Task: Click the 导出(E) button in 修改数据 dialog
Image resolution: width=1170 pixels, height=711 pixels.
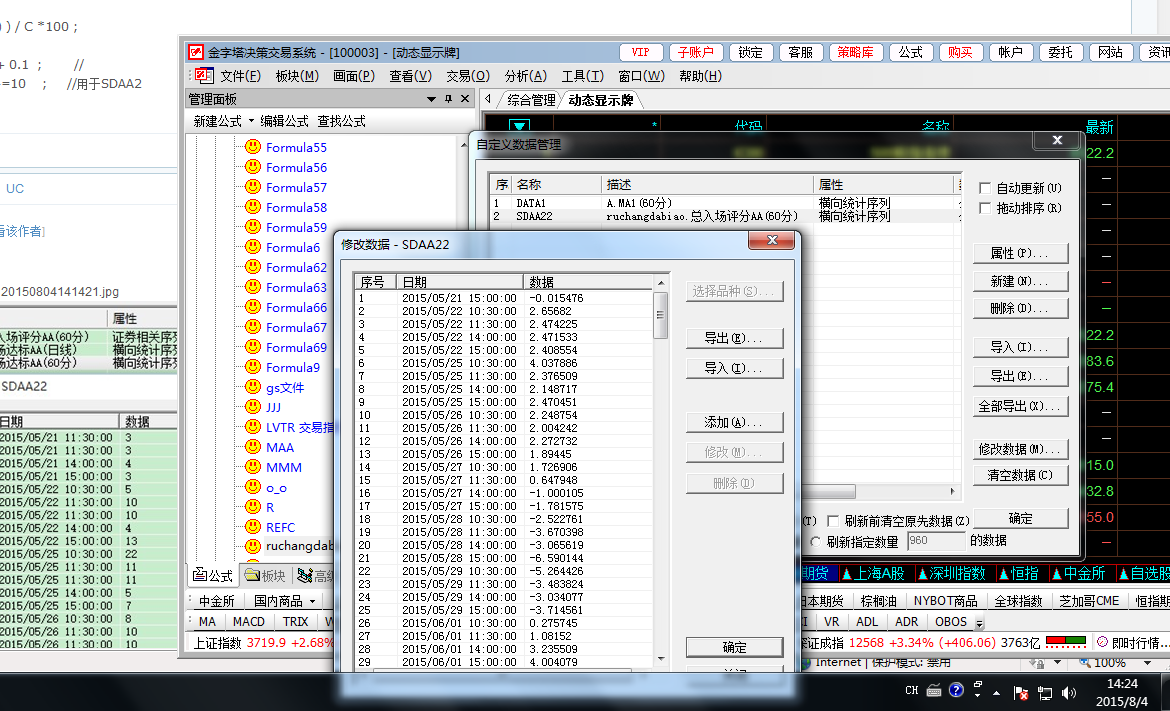Action: tap(734, 338)
